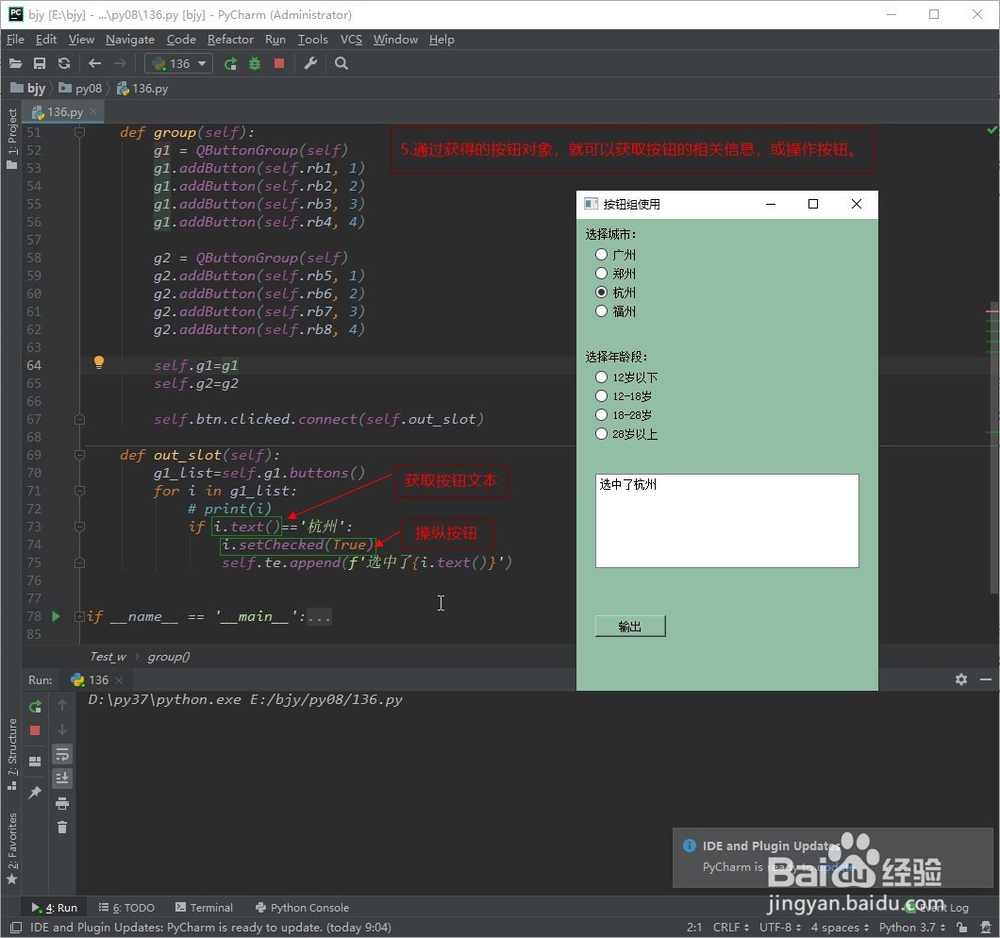Pin the Run tab with the pin icon

coord(35,792)
